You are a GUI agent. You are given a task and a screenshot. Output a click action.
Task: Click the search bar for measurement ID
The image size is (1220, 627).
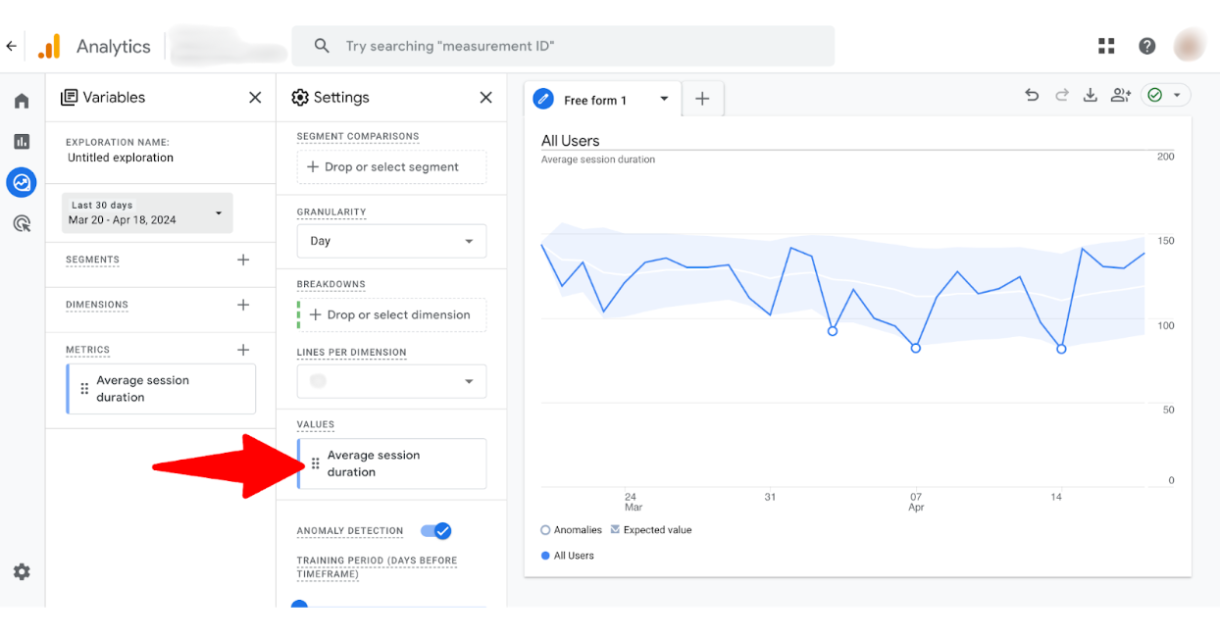pos(562,45)
